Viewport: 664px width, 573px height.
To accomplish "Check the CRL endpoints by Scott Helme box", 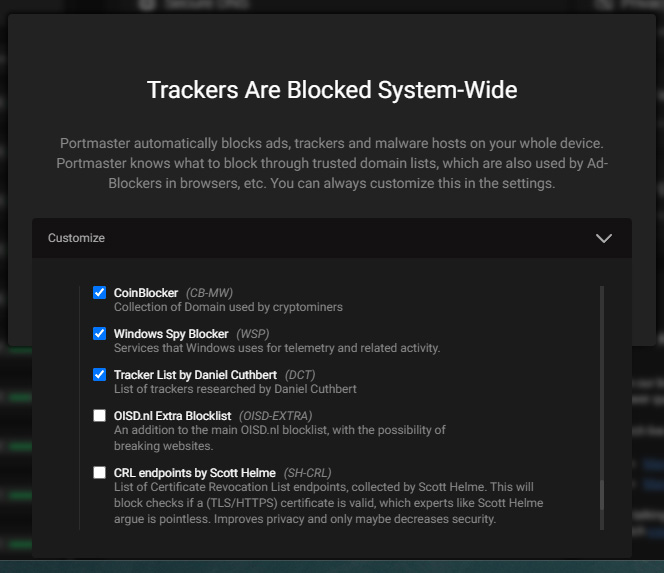I will [x=100, y=473].
